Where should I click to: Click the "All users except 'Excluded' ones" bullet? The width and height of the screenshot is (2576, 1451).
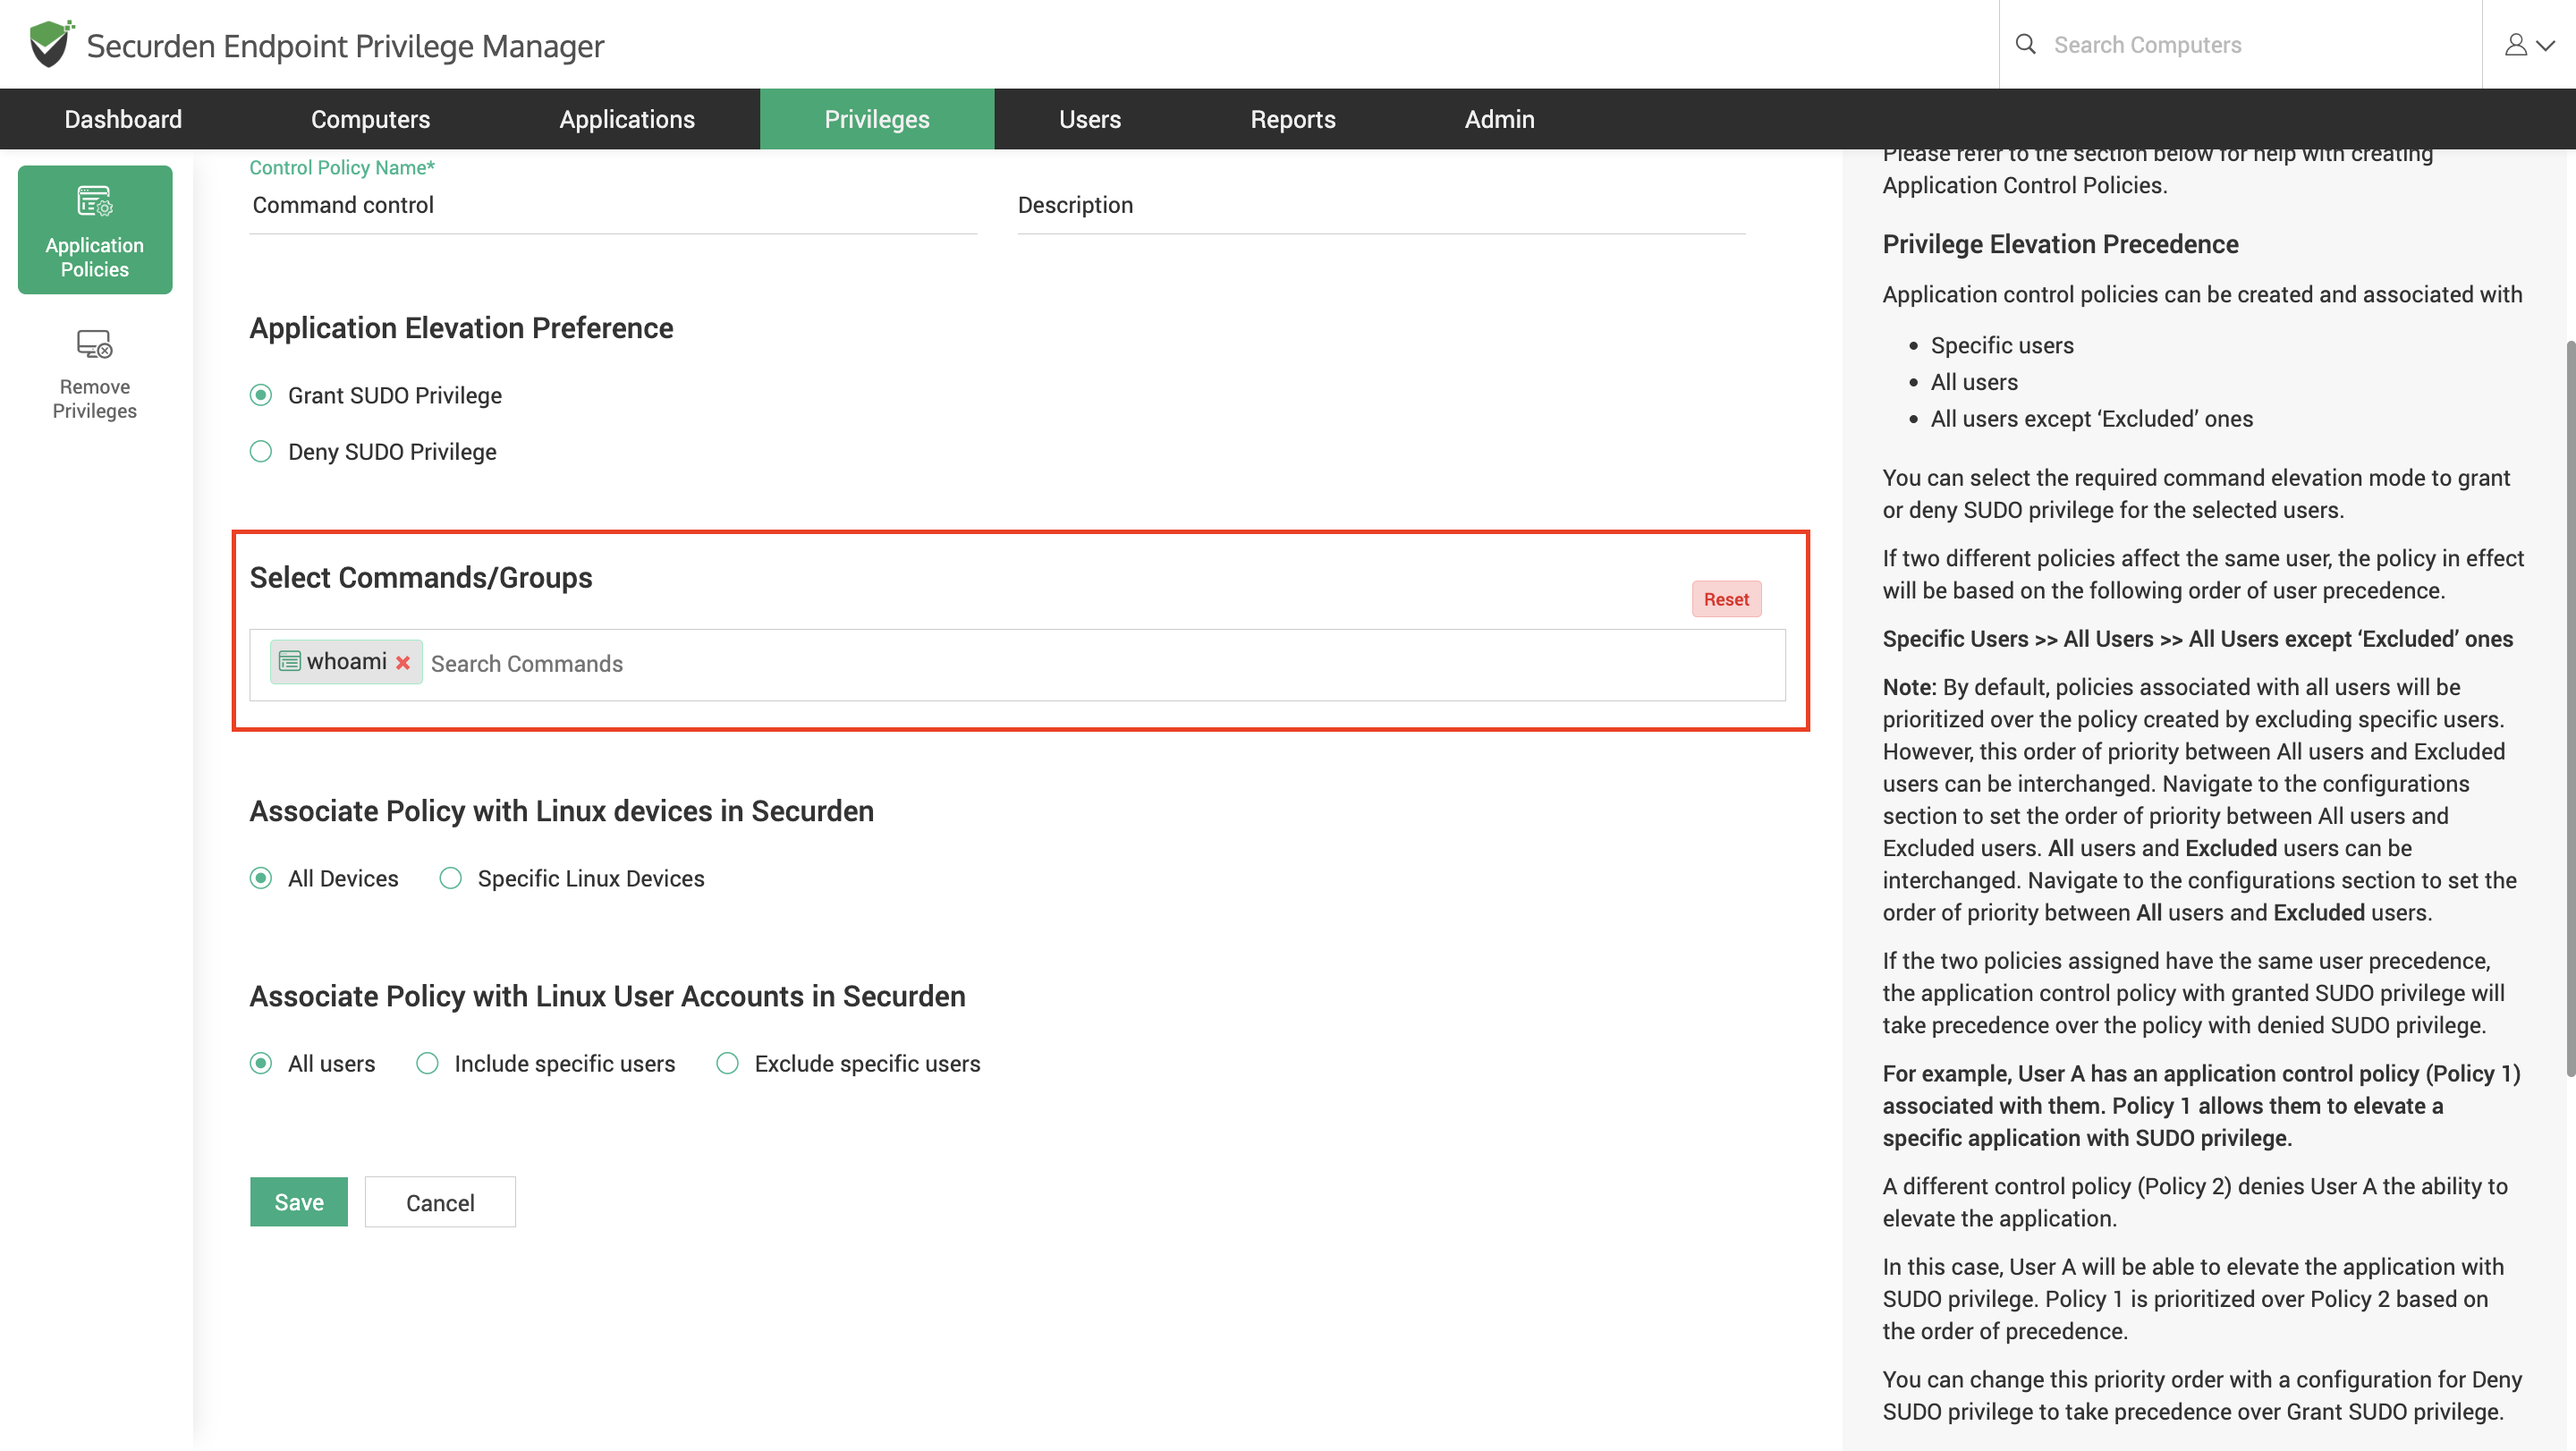click(x=2091, y=419)
